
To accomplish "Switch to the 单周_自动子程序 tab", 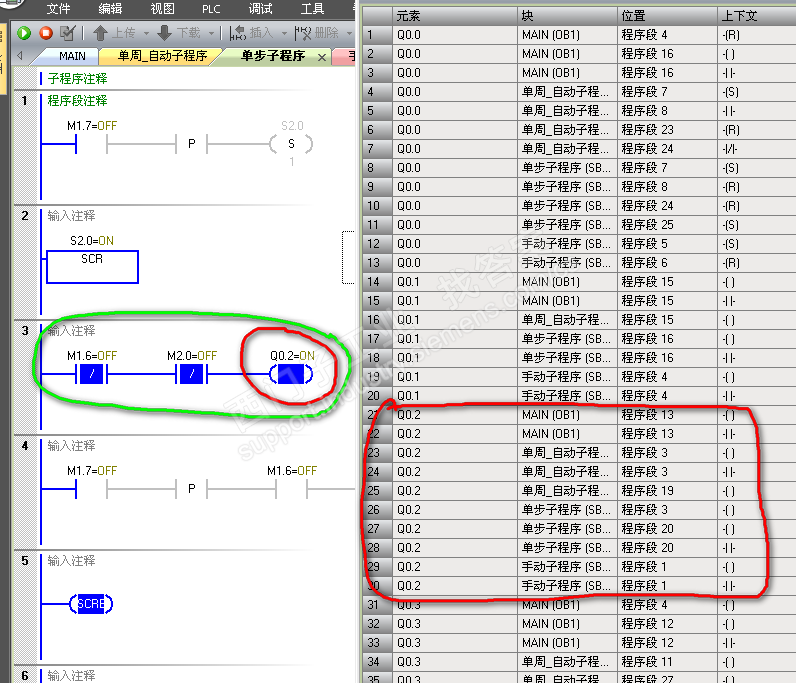I will click(162, 56).
